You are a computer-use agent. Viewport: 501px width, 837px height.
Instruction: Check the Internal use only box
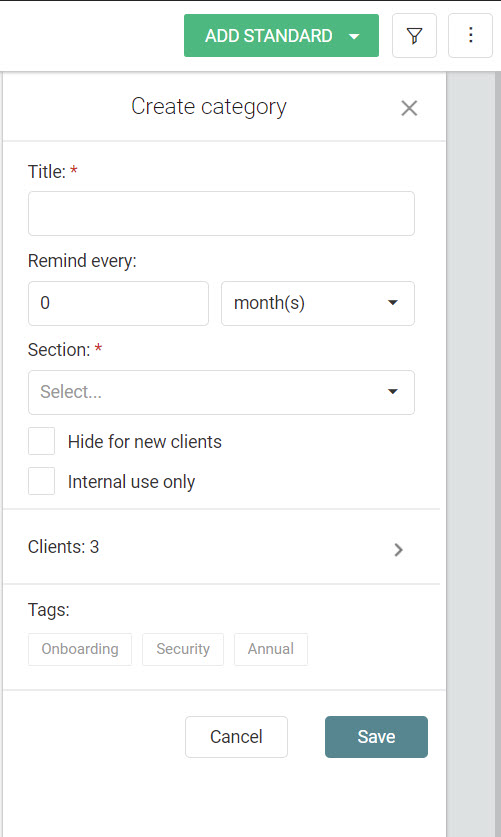(42, 481)
